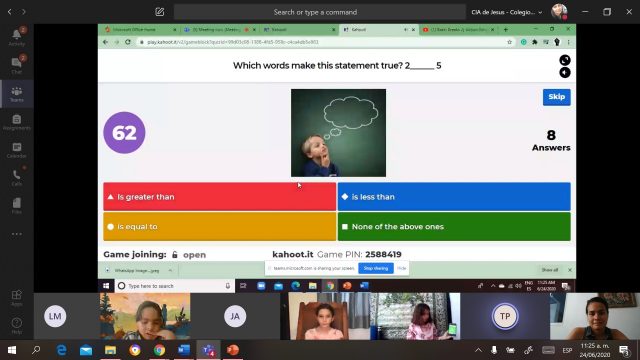The width and height of the screenshot is (640, 360).
Task: Toggle the microphone icon in the system tray
Action: (x=494, y=350)
